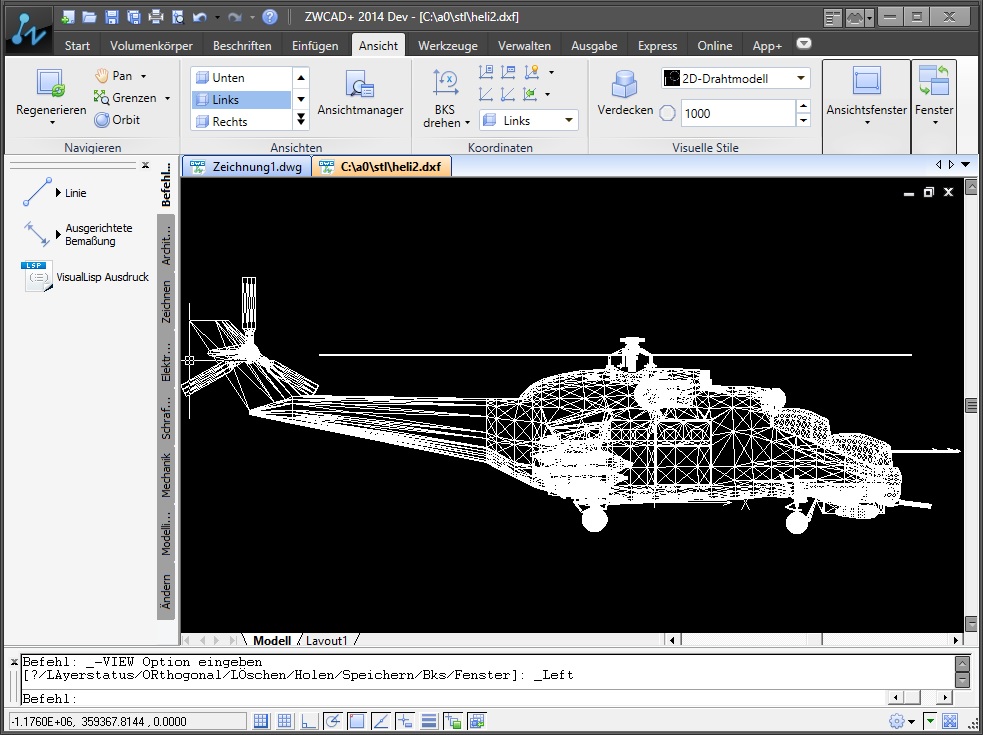Switch to the Volumenkörper ribbon tab
Screen dimensions: 983x735
(x=151, y=46)
